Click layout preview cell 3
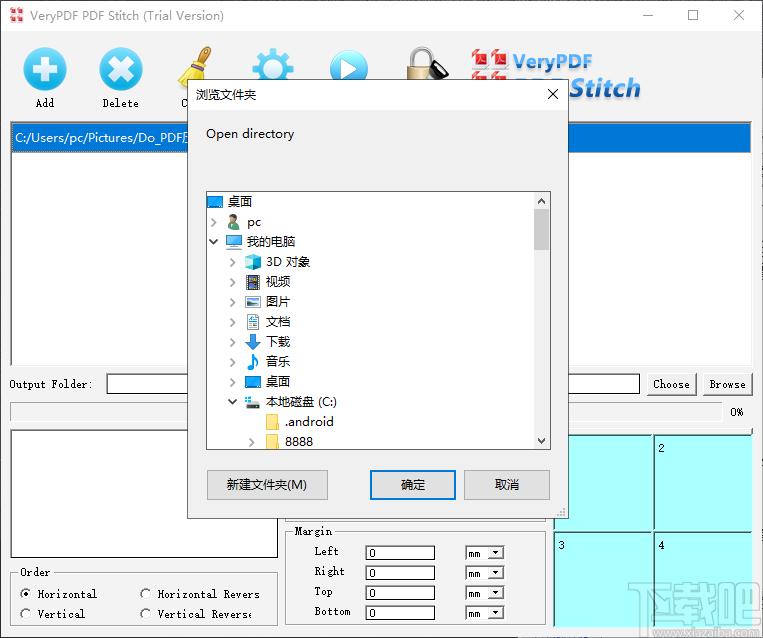The image size is (763, 638). [x=603, y=580]
